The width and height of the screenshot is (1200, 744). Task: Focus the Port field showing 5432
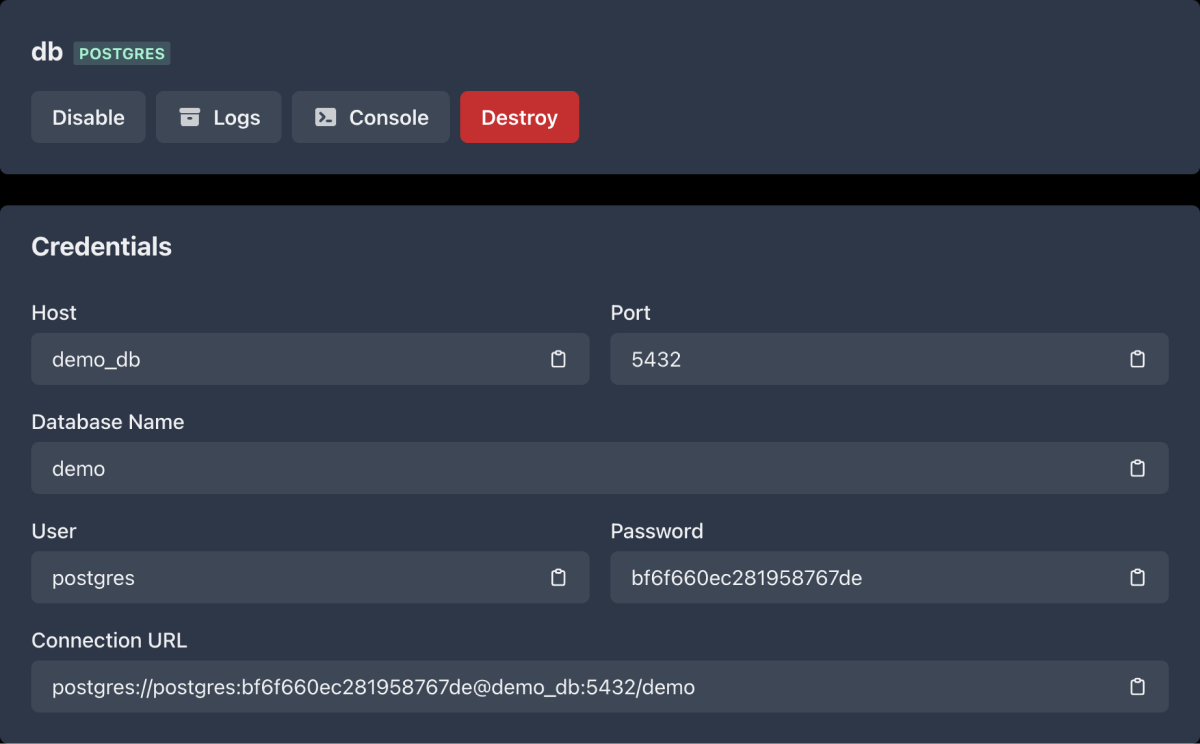point(860,359)
